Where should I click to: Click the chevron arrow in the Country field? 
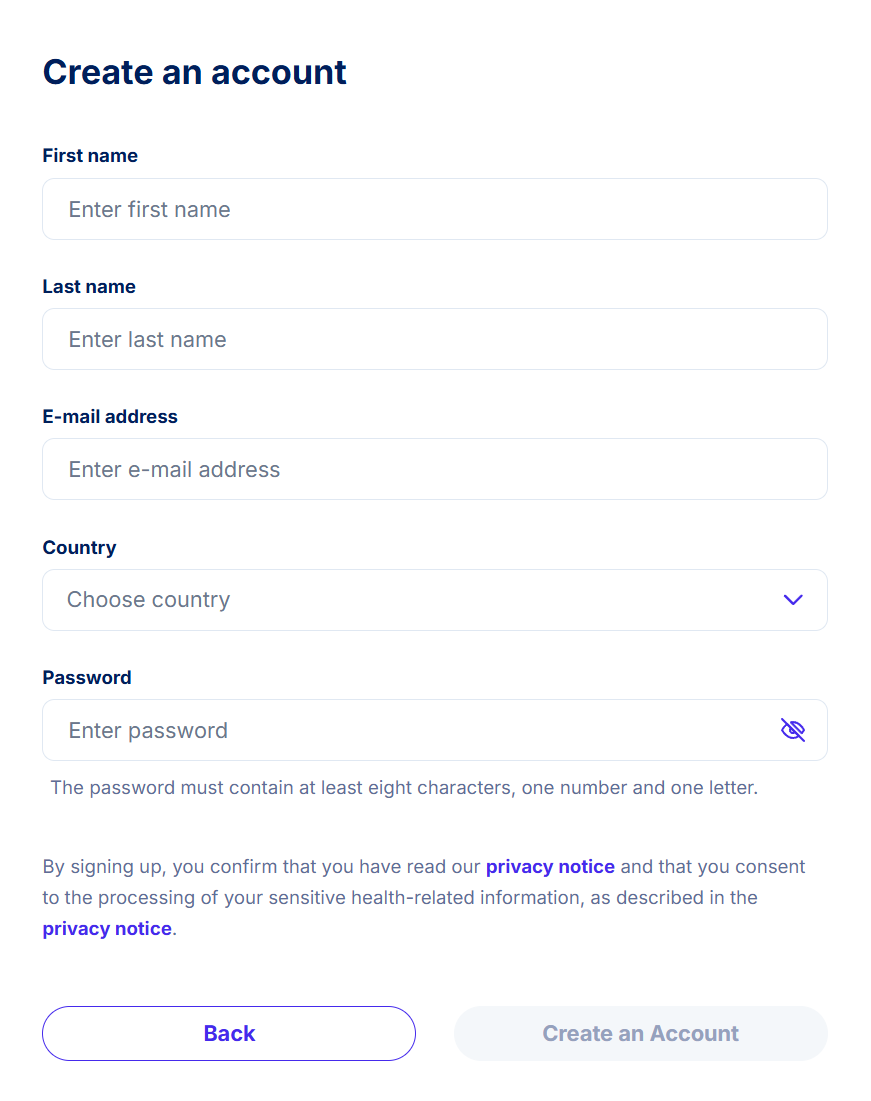793,600
